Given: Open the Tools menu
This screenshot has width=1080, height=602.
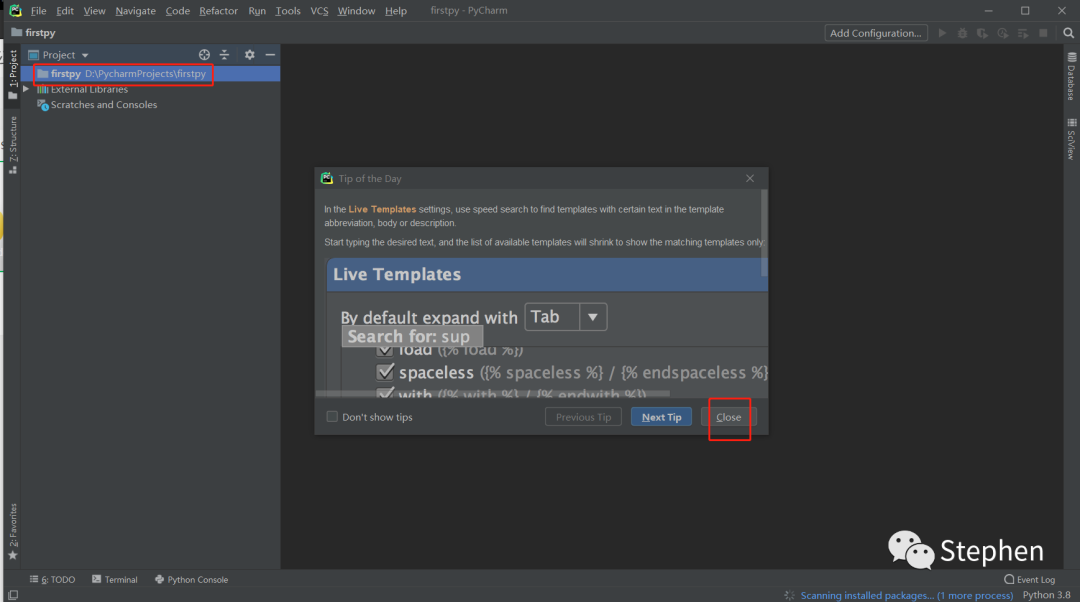Looking at the screenshot, I should 288,10.
